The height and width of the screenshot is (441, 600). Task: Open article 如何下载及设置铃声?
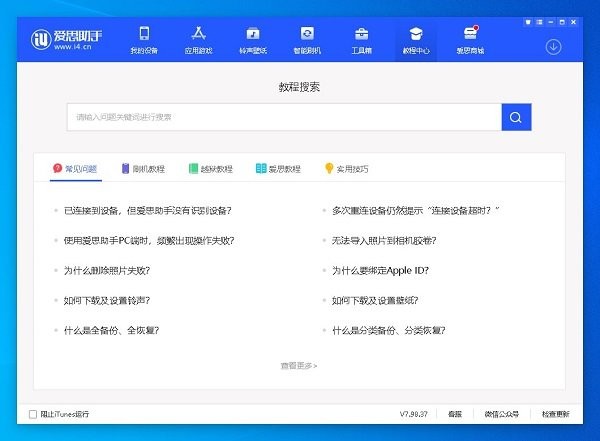(107, 300)
